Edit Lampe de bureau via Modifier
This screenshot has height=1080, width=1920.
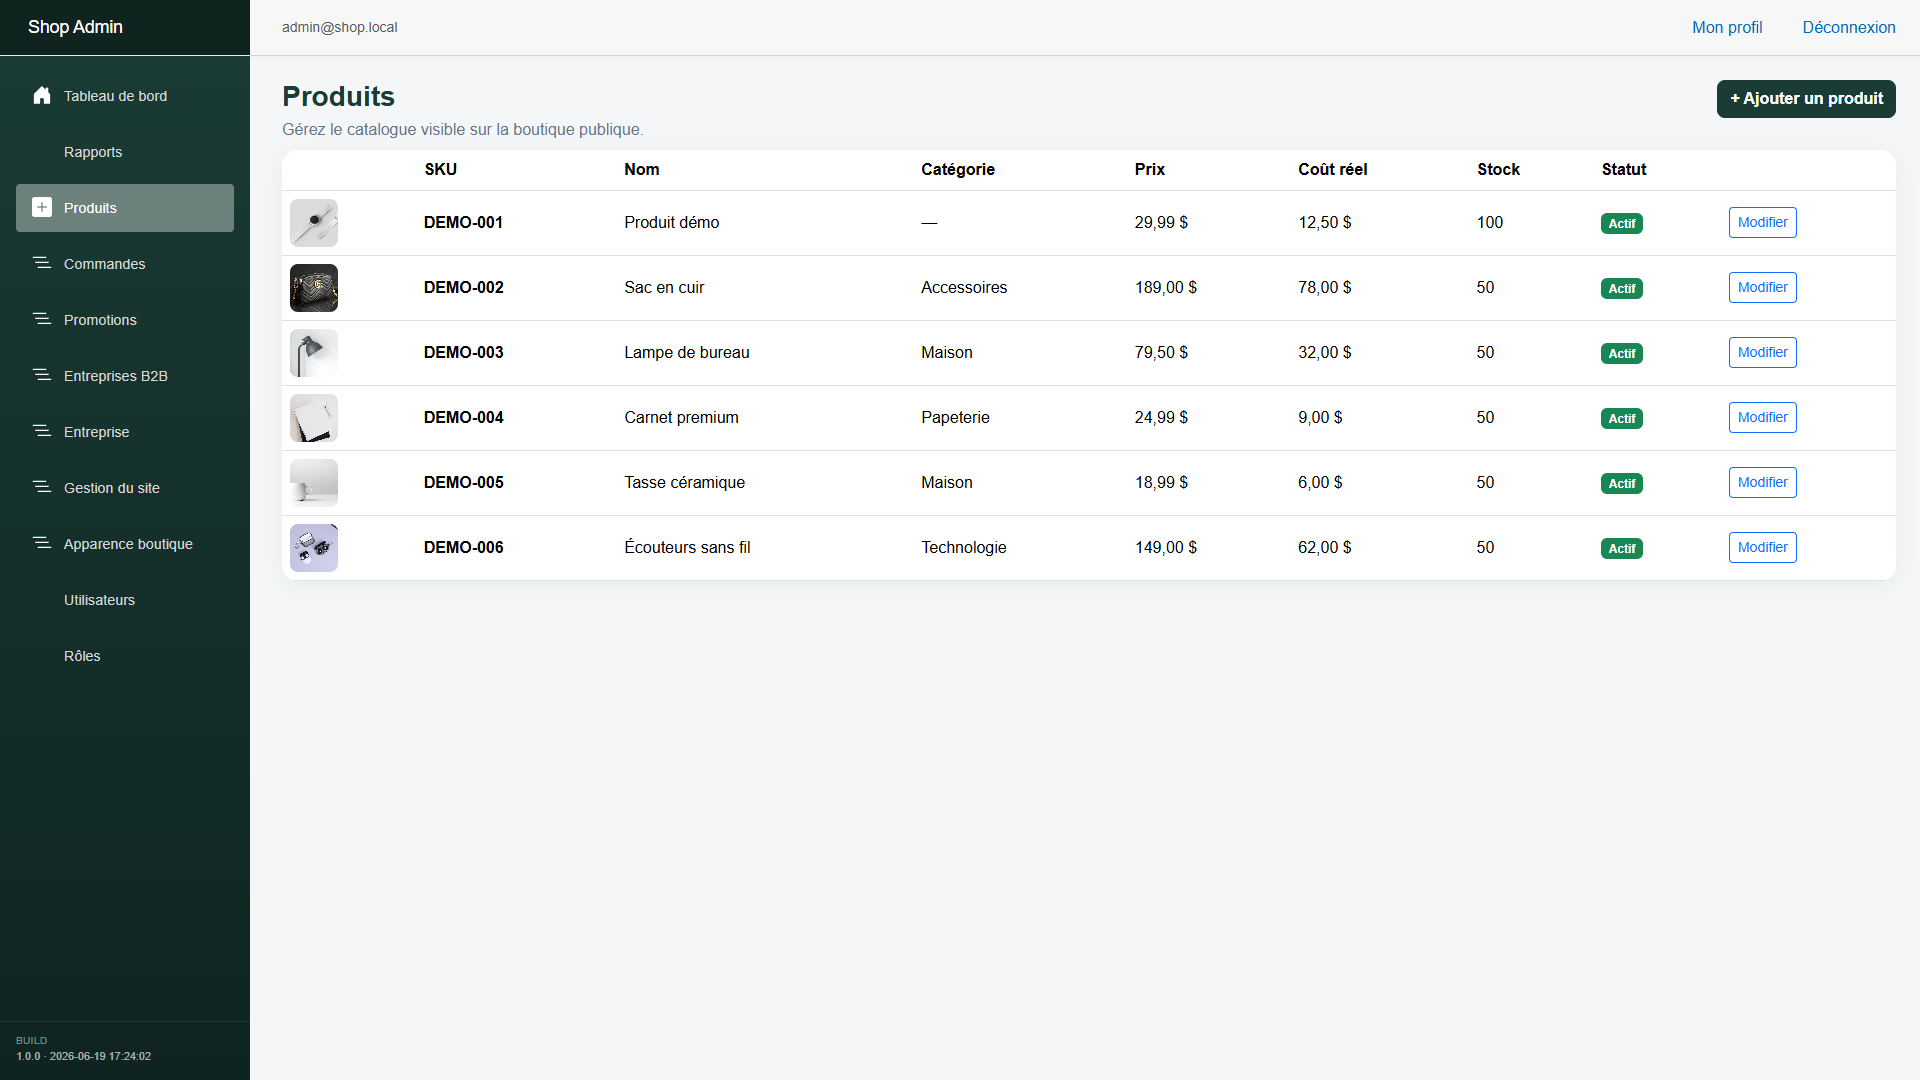coord(1762,352)
